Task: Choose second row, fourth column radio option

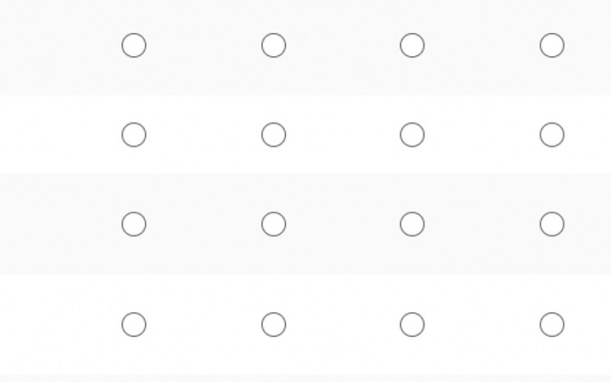Action: tap(552, 135)
